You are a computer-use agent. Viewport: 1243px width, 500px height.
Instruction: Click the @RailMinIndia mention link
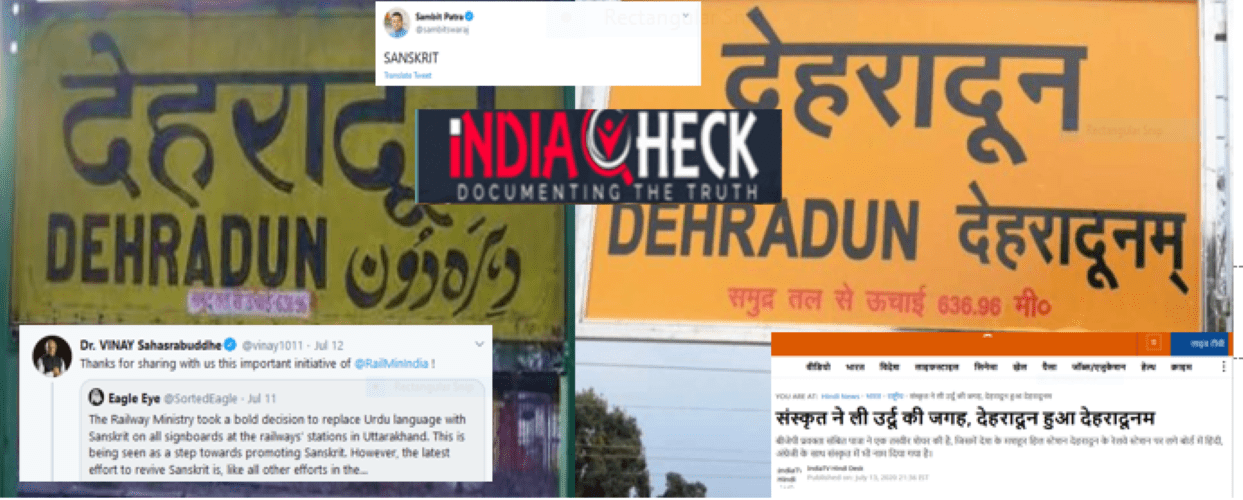(391, 364)
